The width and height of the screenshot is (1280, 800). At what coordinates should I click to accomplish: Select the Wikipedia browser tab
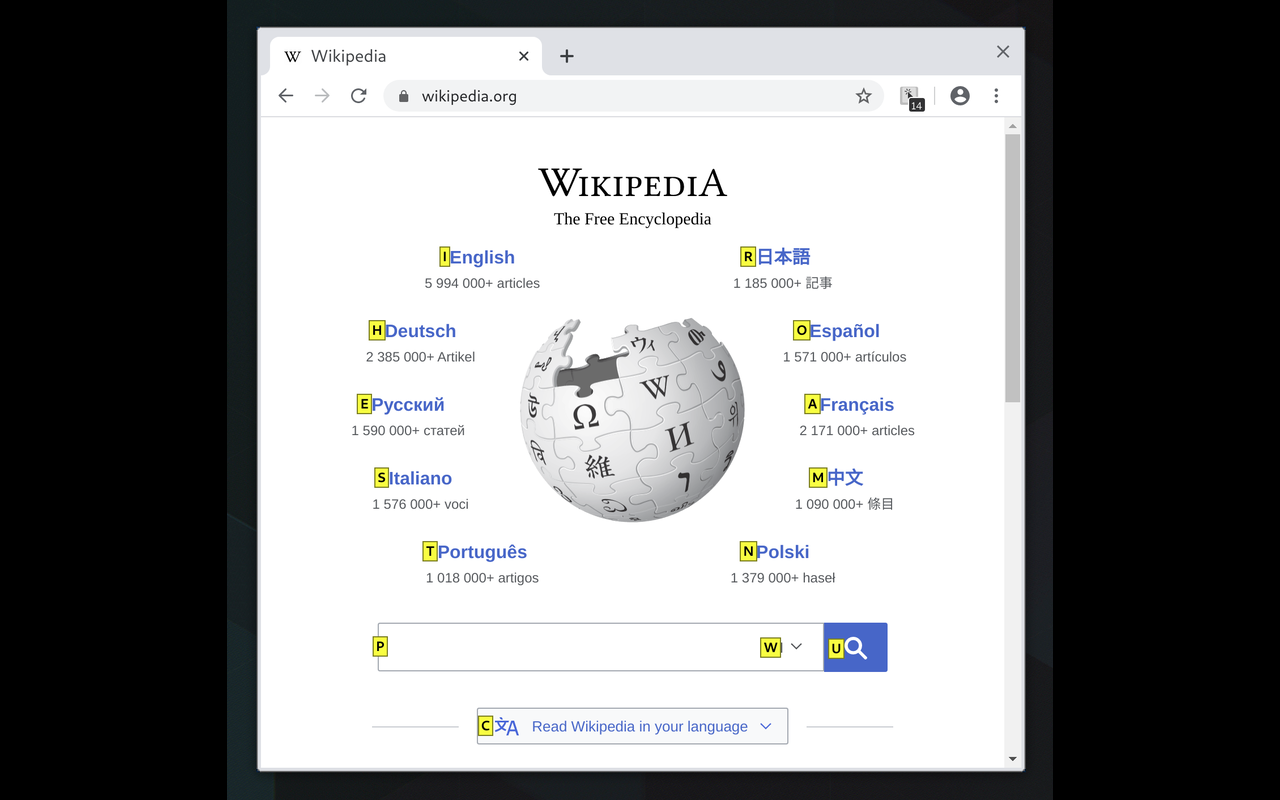pos(406,56)
